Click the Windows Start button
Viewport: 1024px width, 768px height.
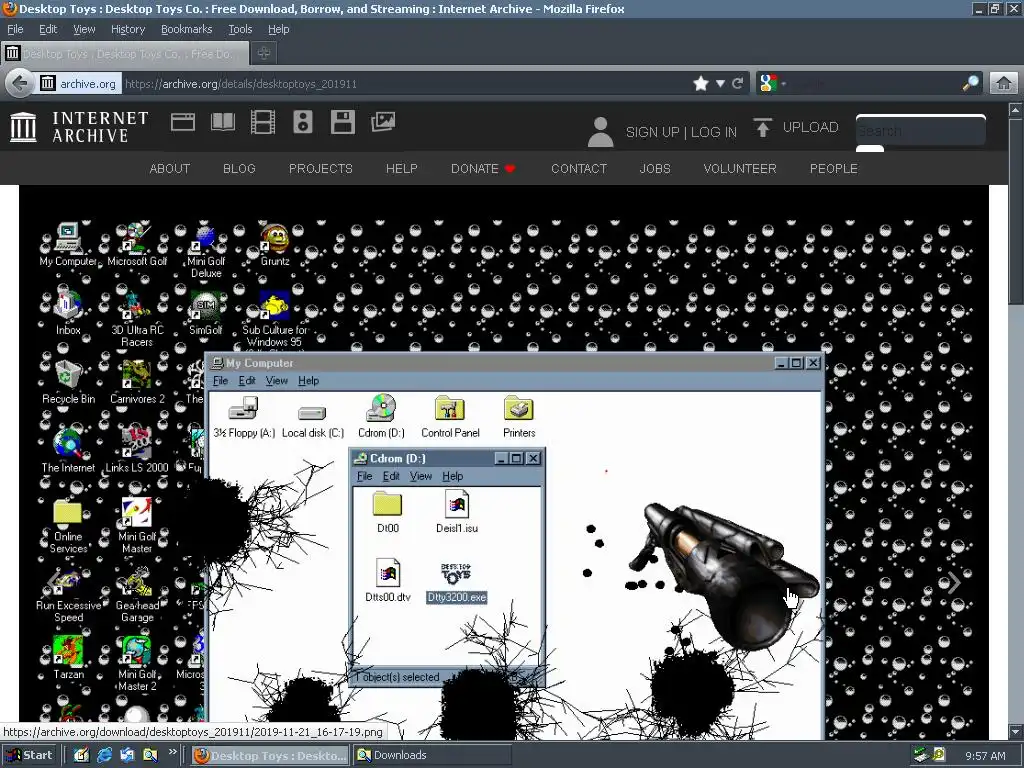30,755
